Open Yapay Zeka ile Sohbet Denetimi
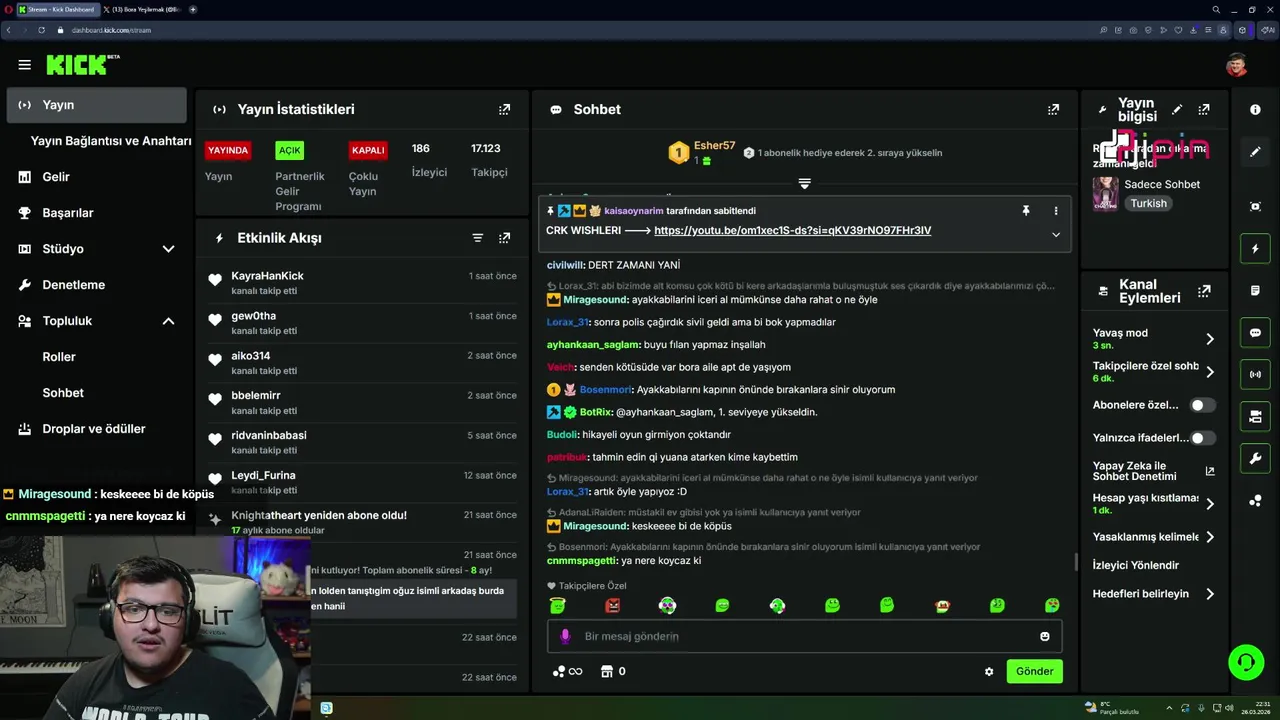Image resolution: width=1280 pixels, height=720 pixels. point(1154,471)
